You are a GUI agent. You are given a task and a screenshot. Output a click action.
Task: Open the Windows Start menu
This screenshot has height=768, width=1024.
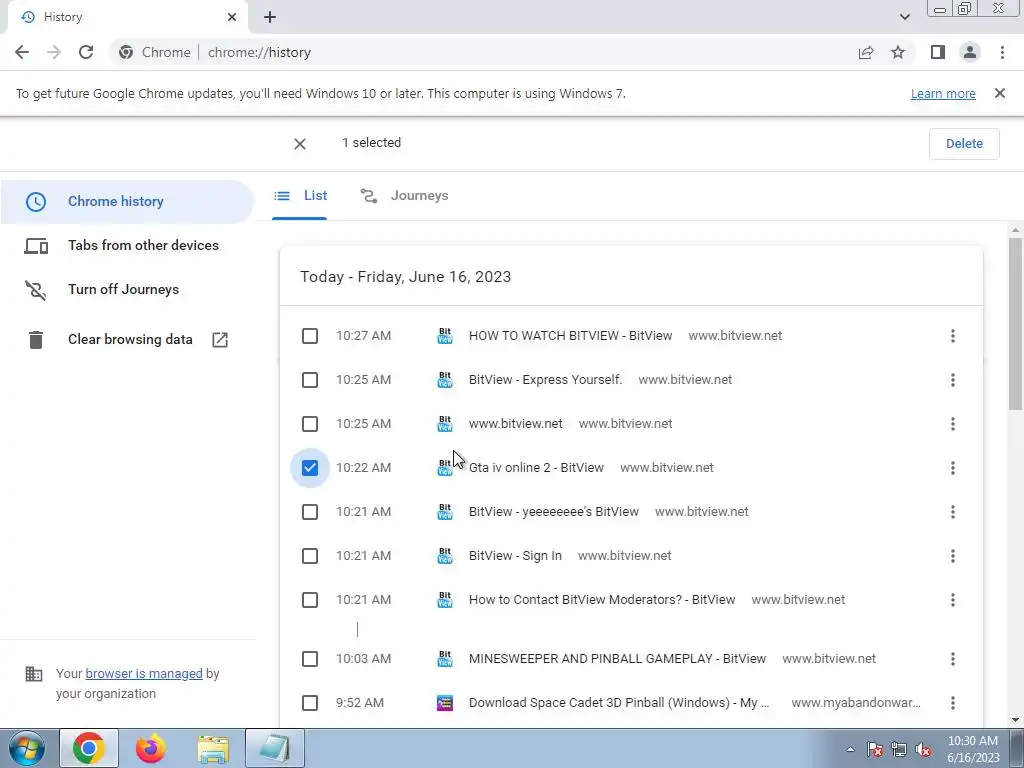click(x=26, y=748)
